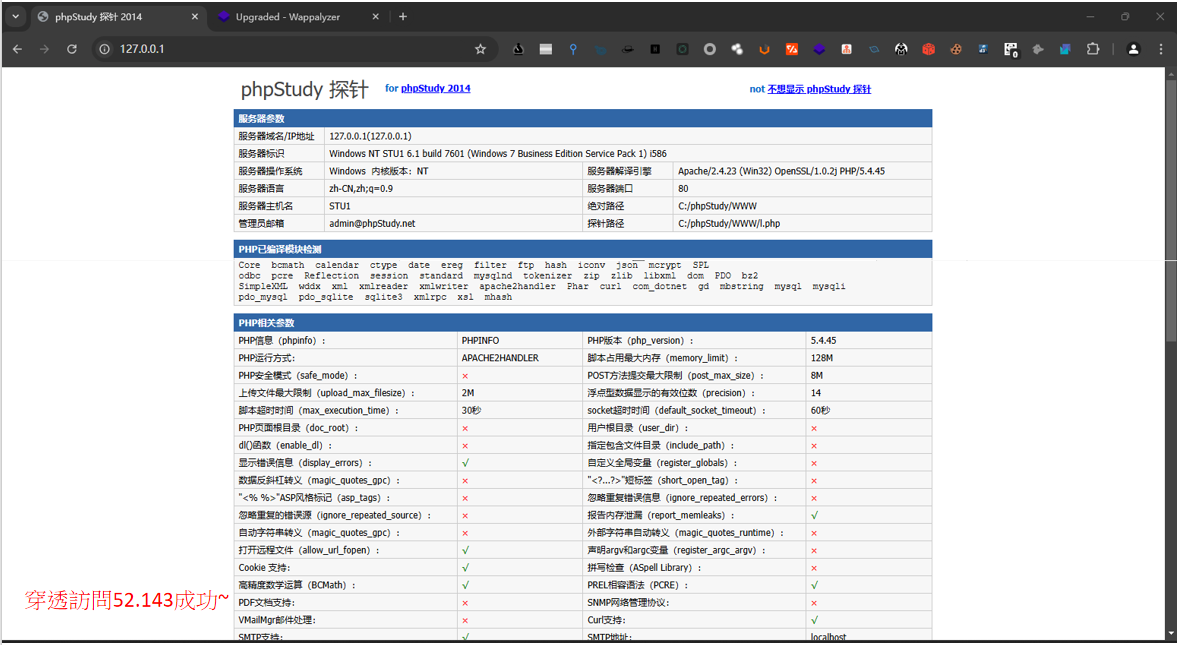Click the black-and-white mask extension icon

pos(901,49)
